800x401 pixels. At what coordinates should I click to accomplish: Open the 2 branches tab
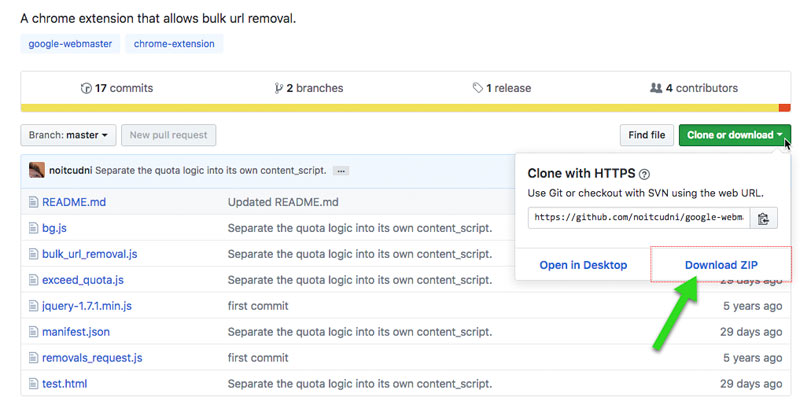pos(308,88)
